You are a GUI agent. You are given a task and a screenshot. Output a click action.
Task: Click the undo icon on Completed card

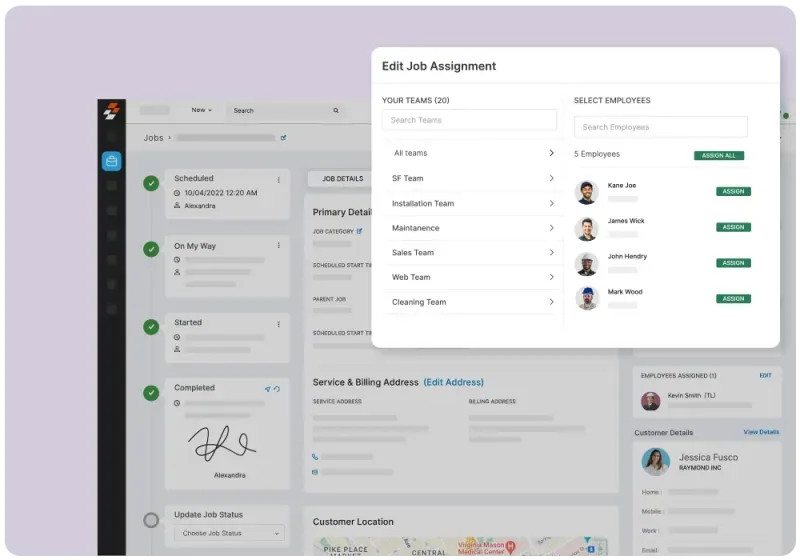[277, 389]
